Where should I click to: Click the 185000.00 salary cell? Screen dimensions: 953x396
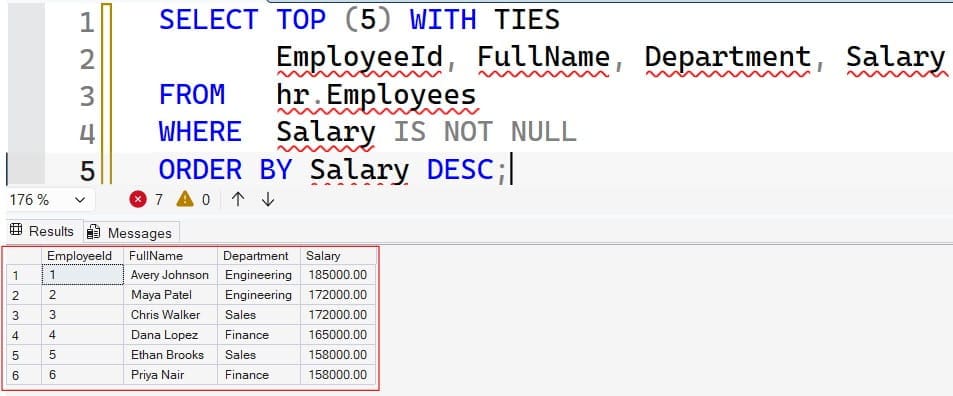(x=339, y=275)
